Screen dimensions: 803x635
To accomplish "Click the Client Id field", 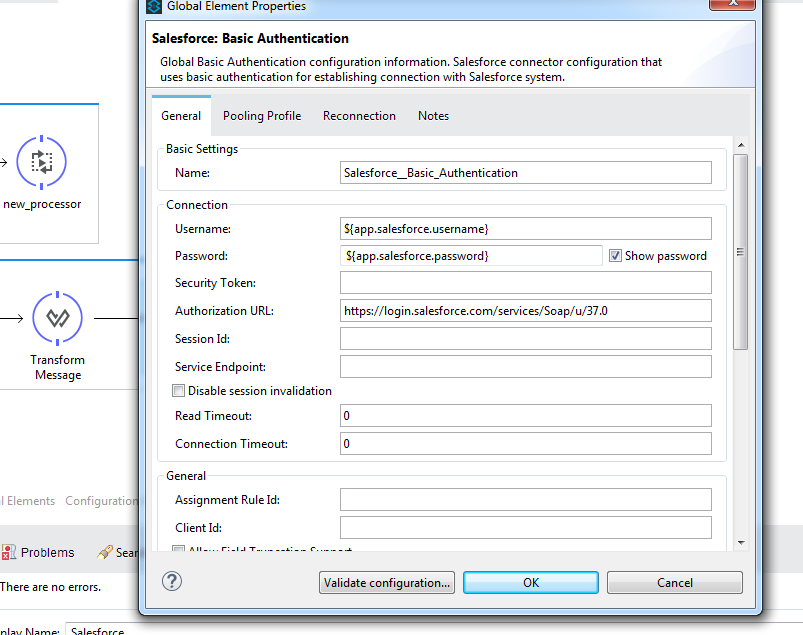I will pyautogui.click(x=525, y=527).
